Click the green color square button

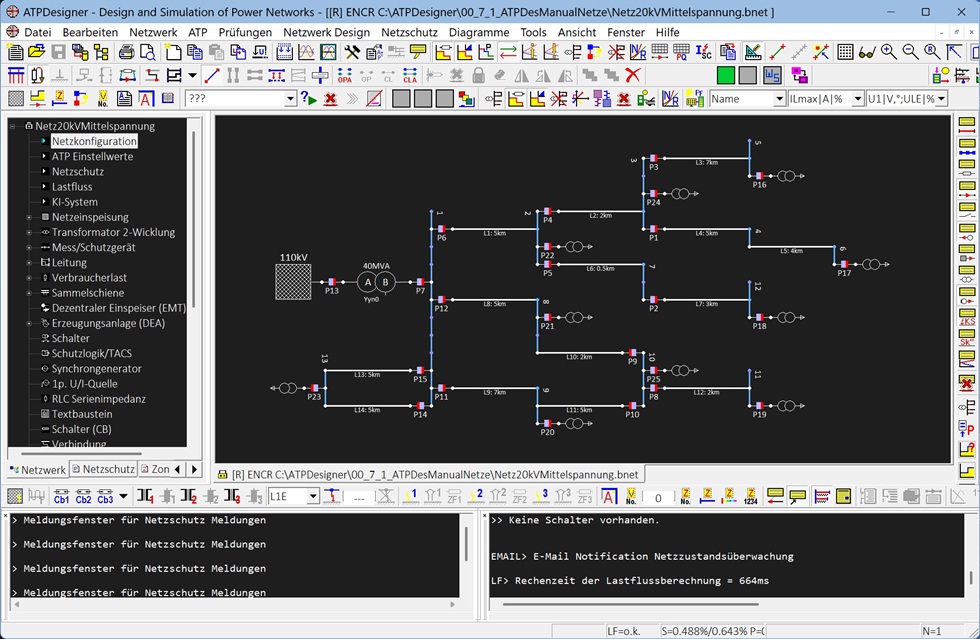coord(725,75)
